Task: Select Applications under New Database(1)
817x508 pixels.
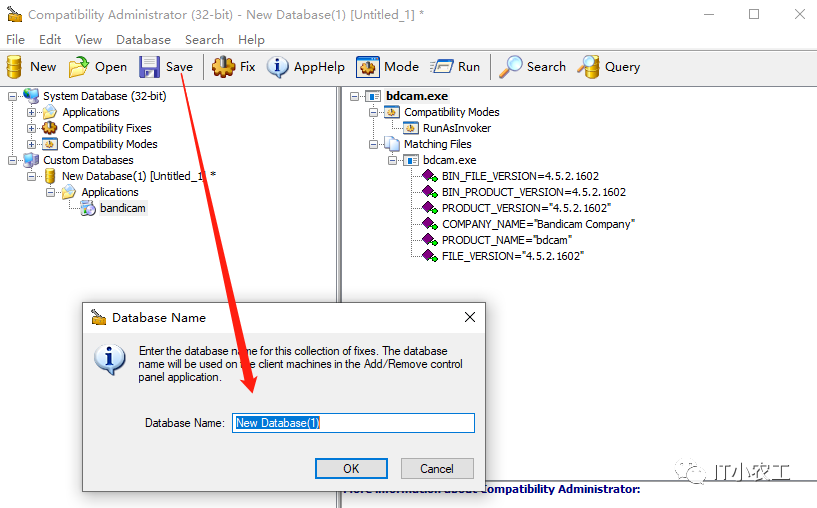Action: click(x=110, y=192)
